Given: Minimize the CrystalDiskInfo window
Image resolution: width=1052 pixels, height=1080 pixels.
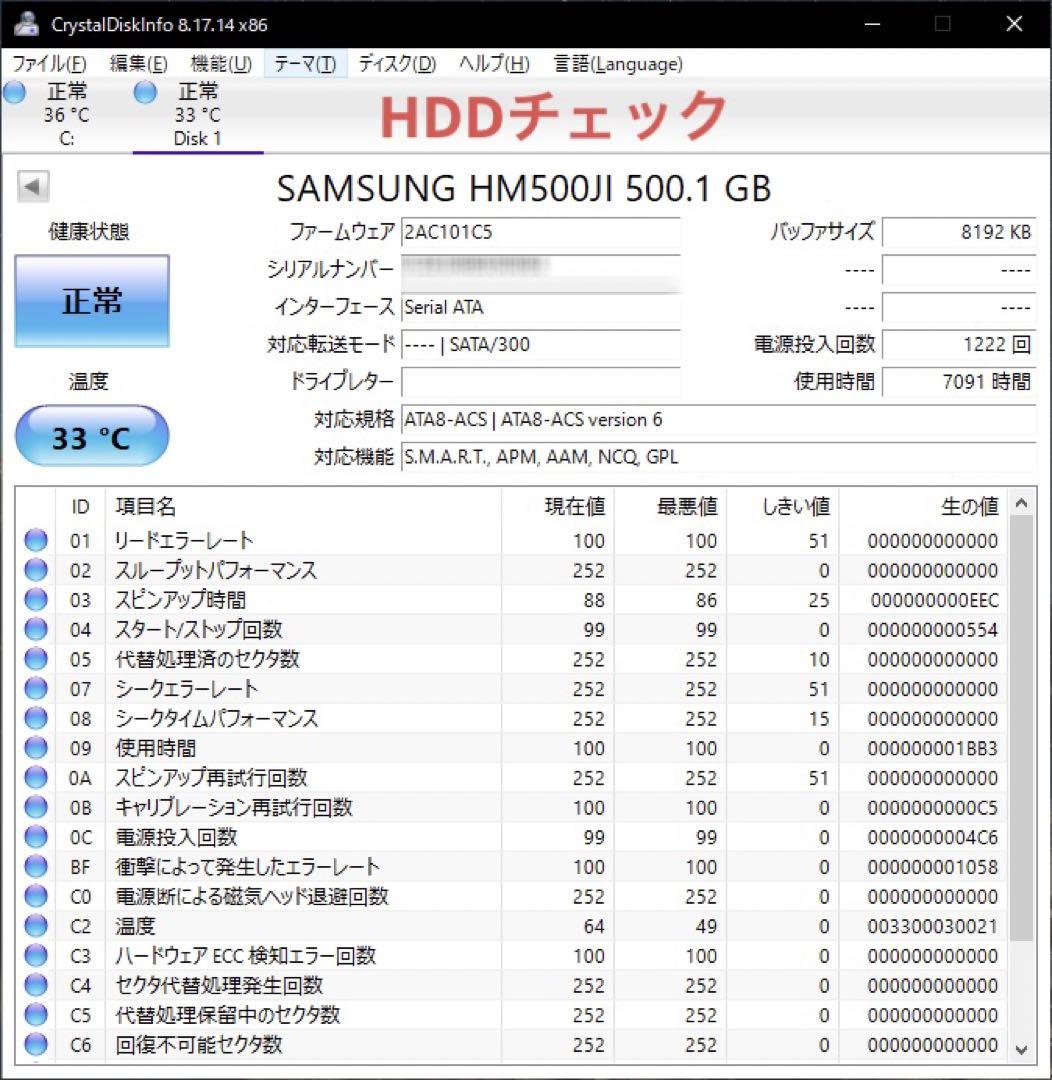Looking at the screenshot, I should pos(872,24).
